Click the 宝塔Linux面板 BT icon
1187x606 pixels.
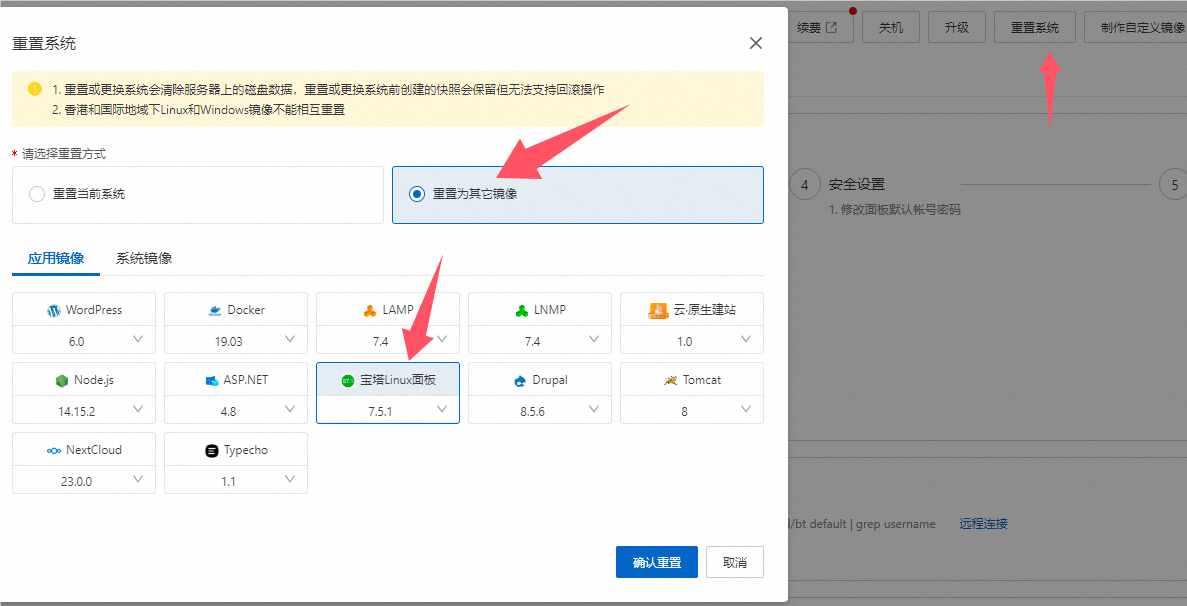point(347,381)
